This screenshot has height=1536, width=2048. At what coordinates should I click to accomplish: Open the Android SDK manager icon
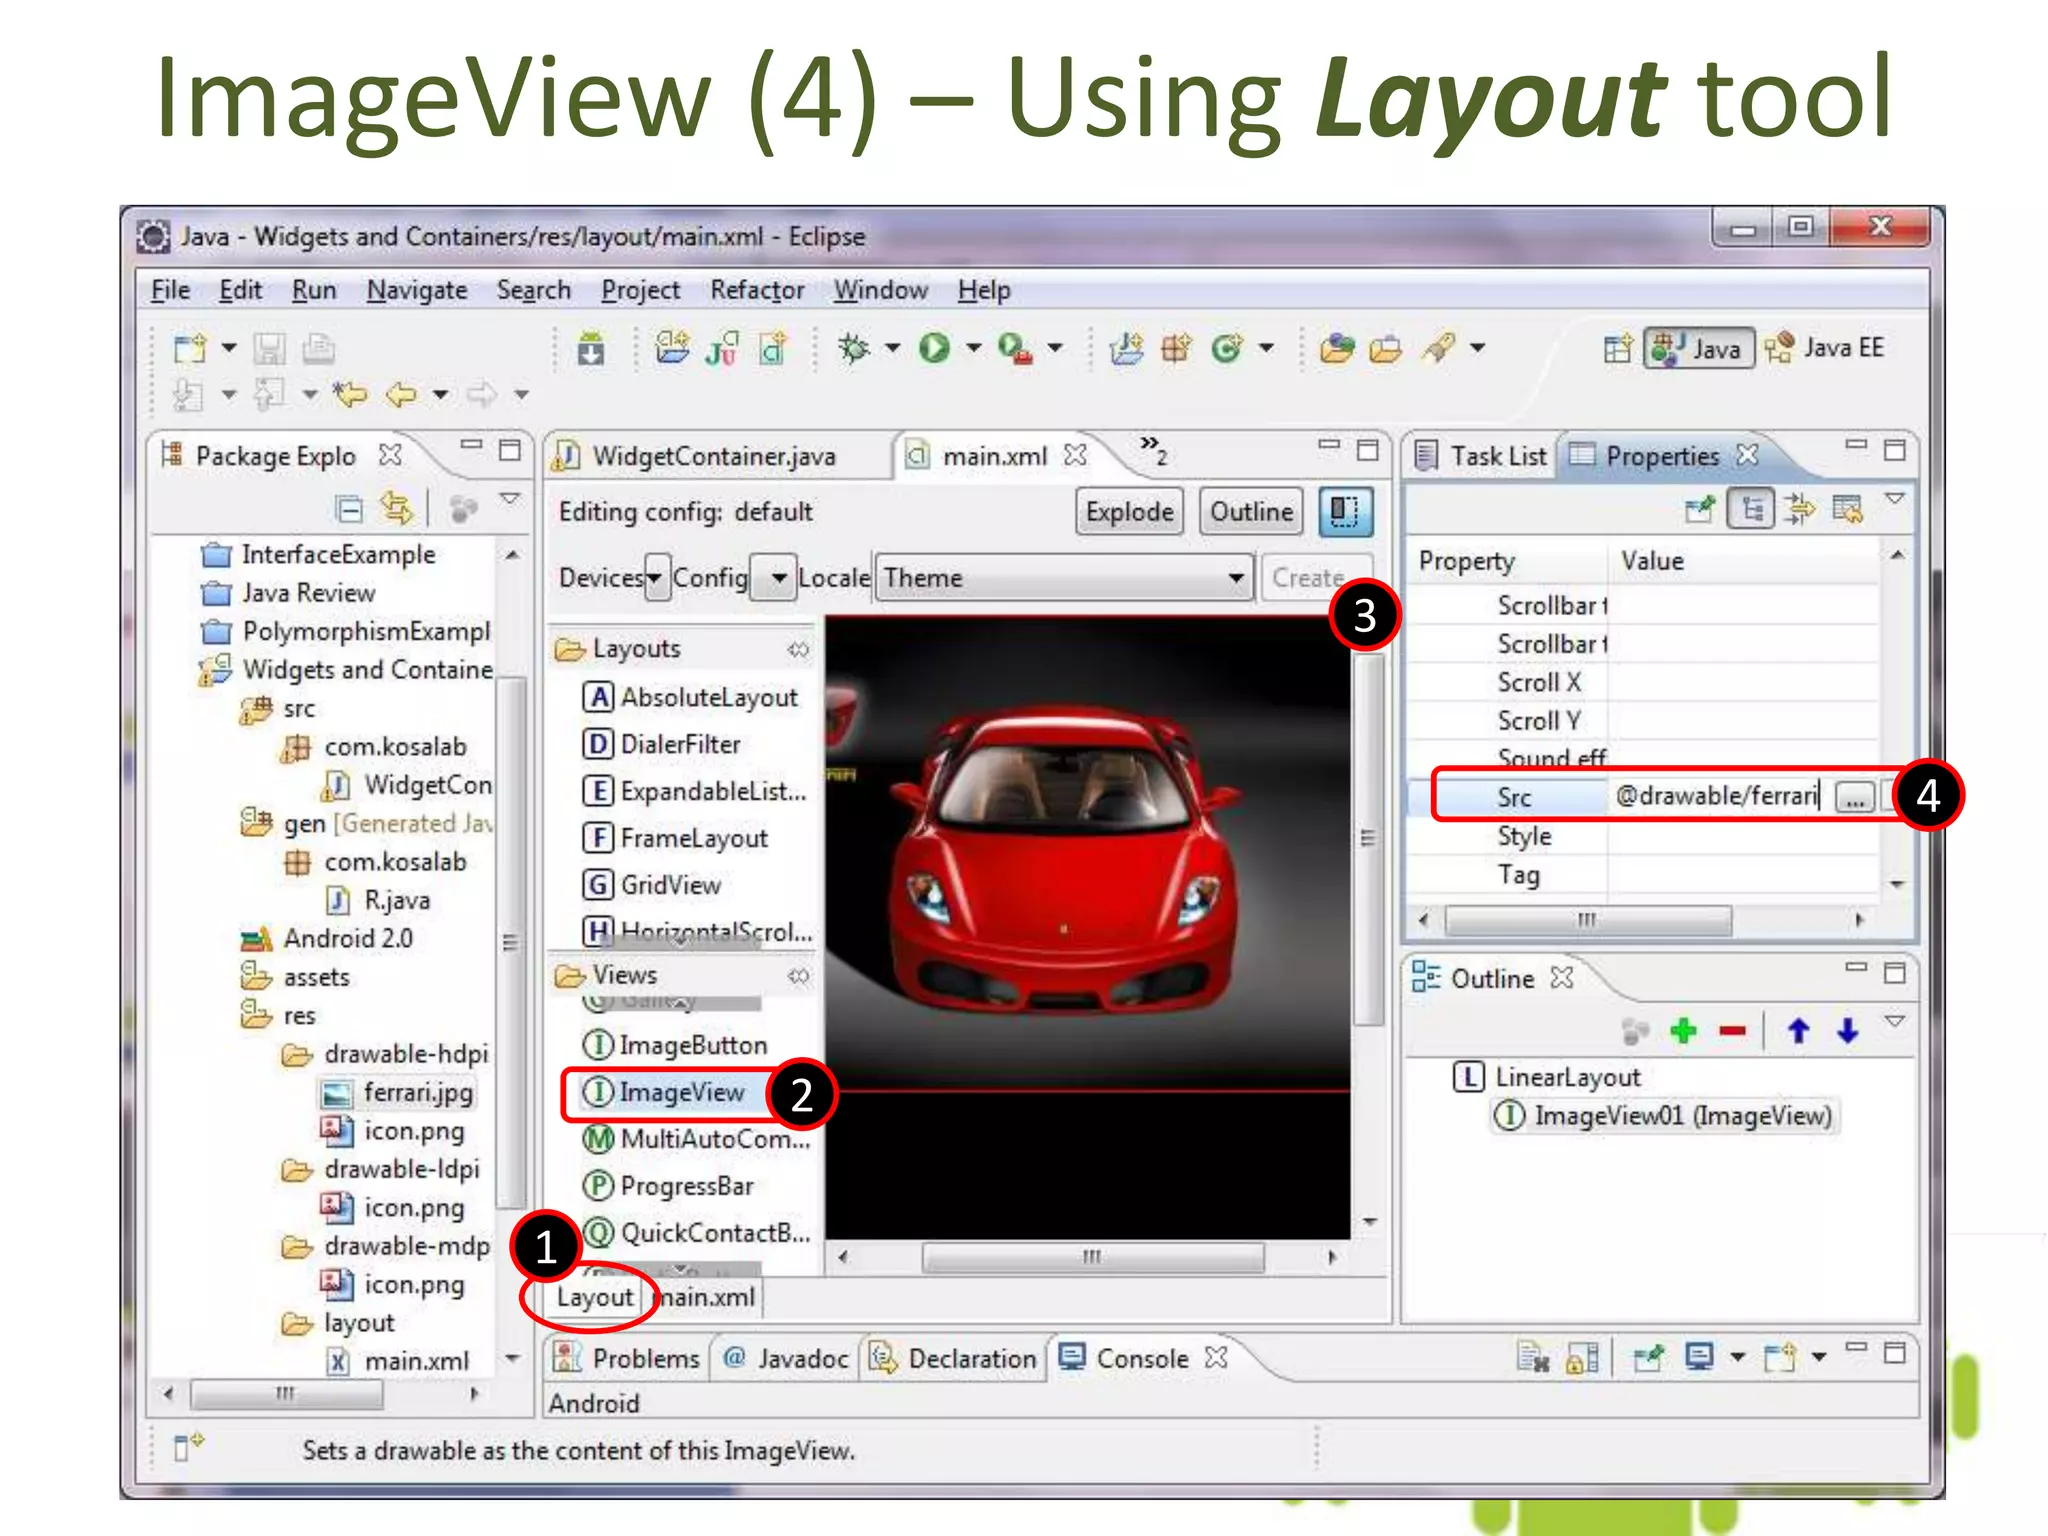tap(591, 349)
